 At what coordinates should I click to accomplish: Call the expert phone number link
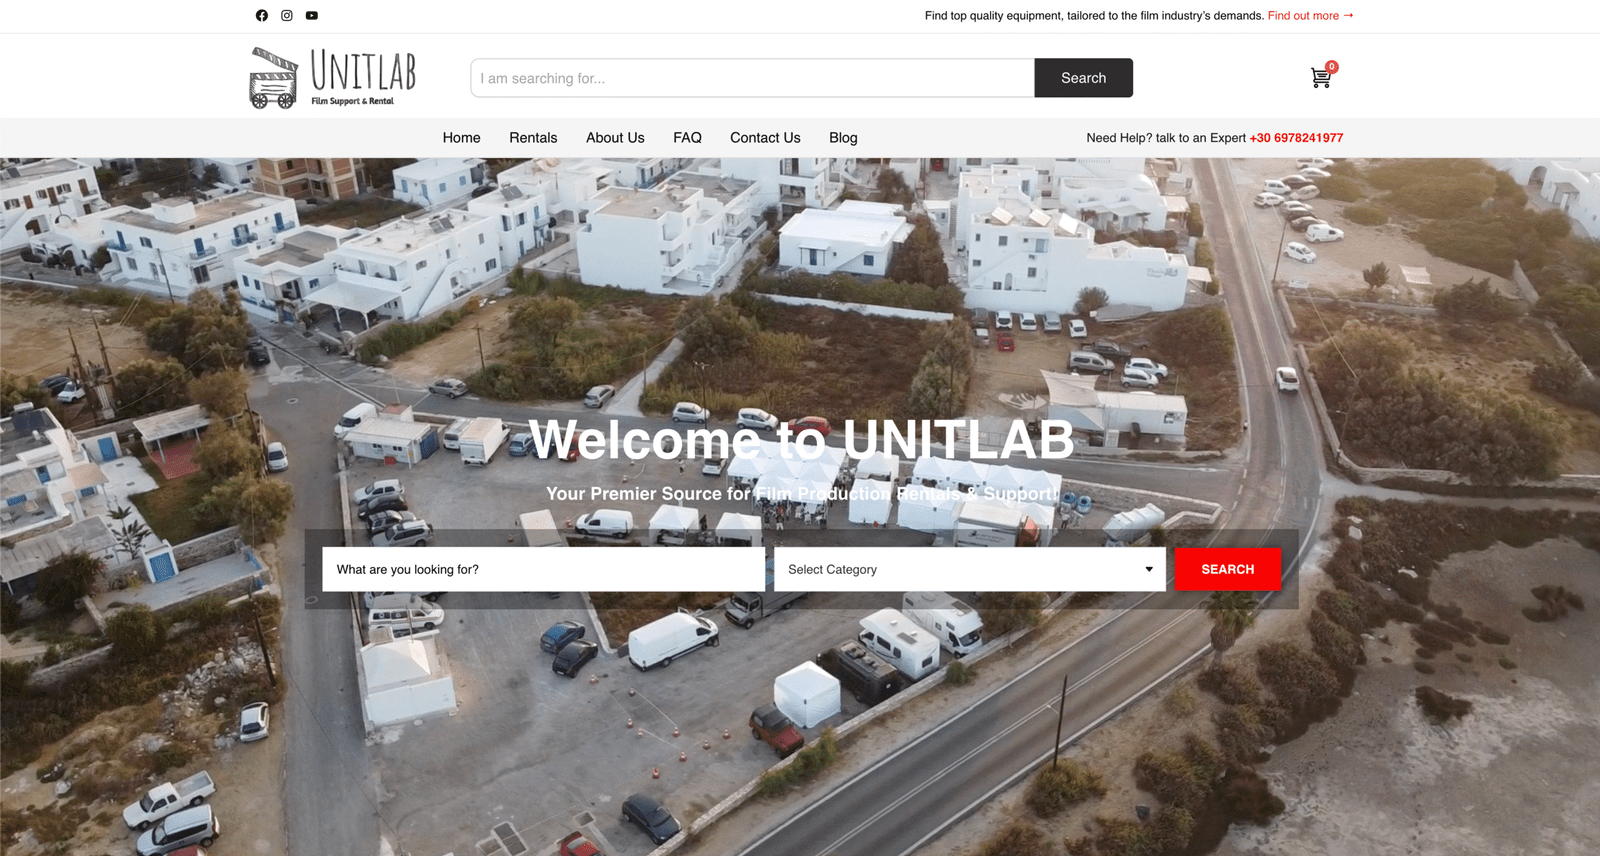(x=1296, y=138)
